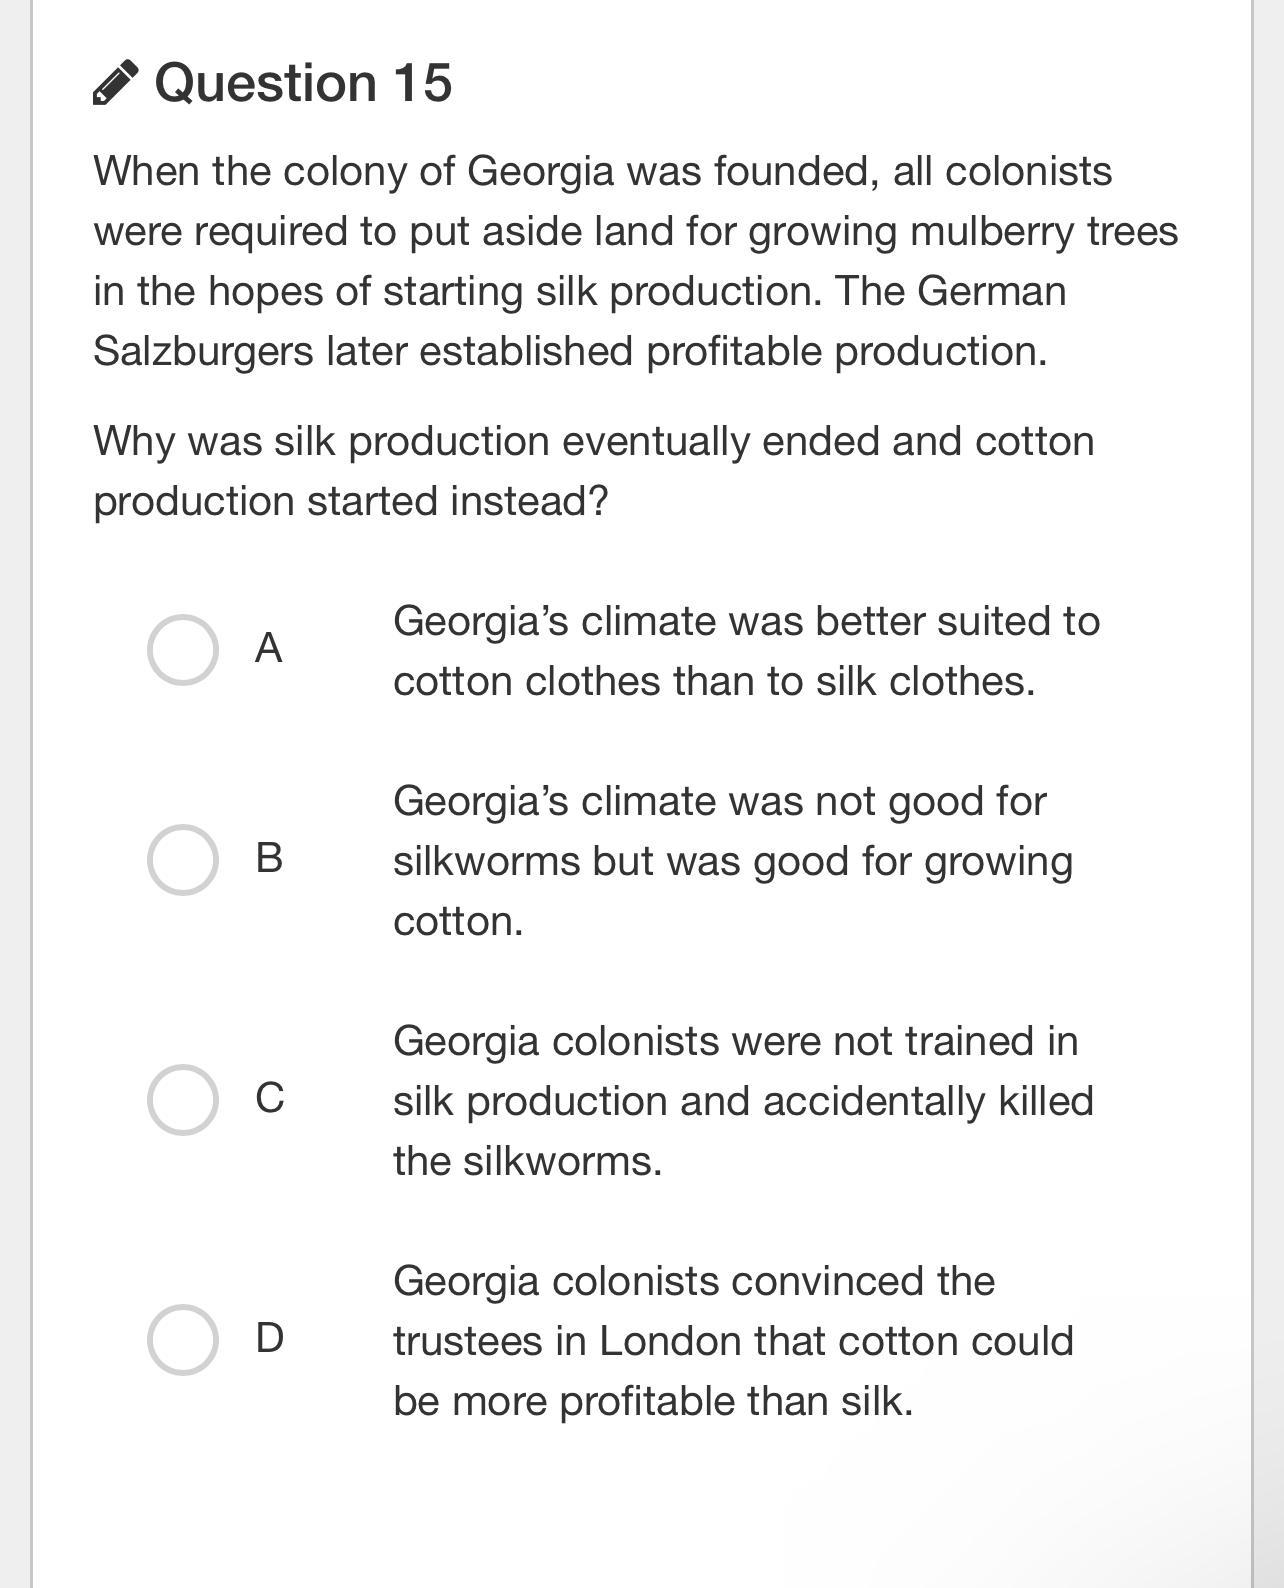Click the prompt asking why silk production ended
This screenshot has width=1284, height=1588.
pyautogui.click(x=594, y=471)
